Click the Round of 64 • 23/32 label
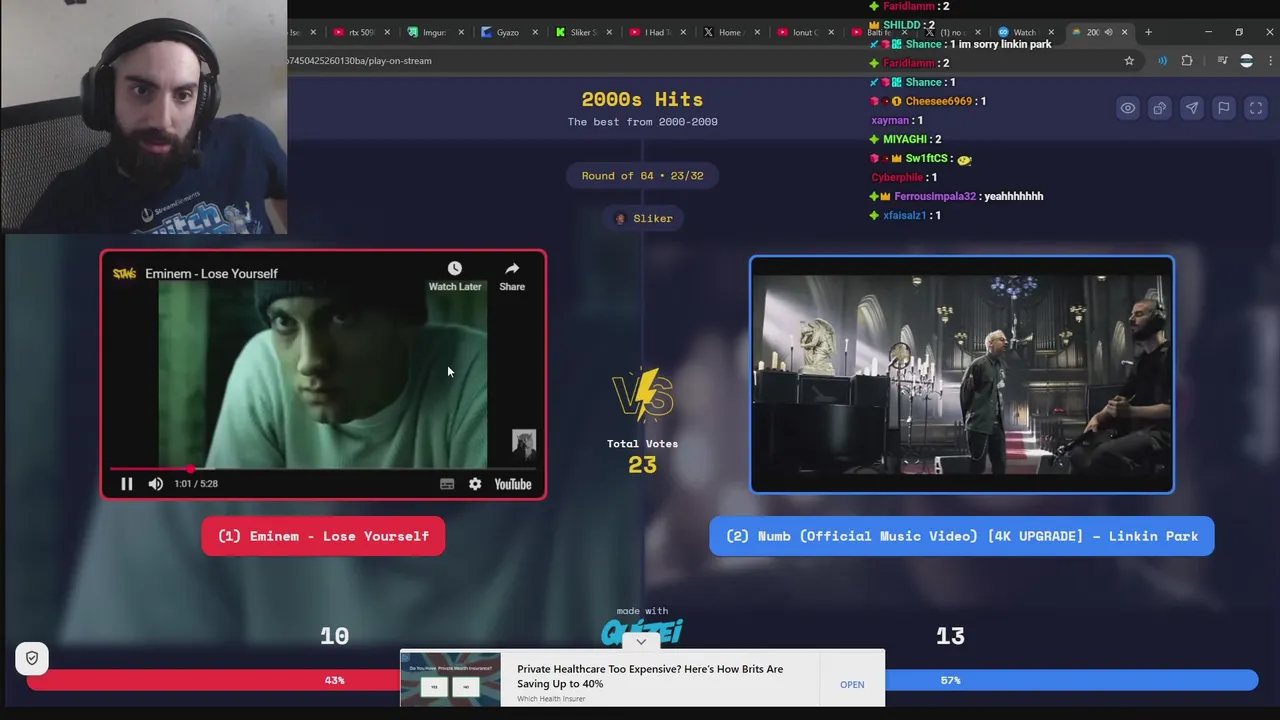 point(642,176)
